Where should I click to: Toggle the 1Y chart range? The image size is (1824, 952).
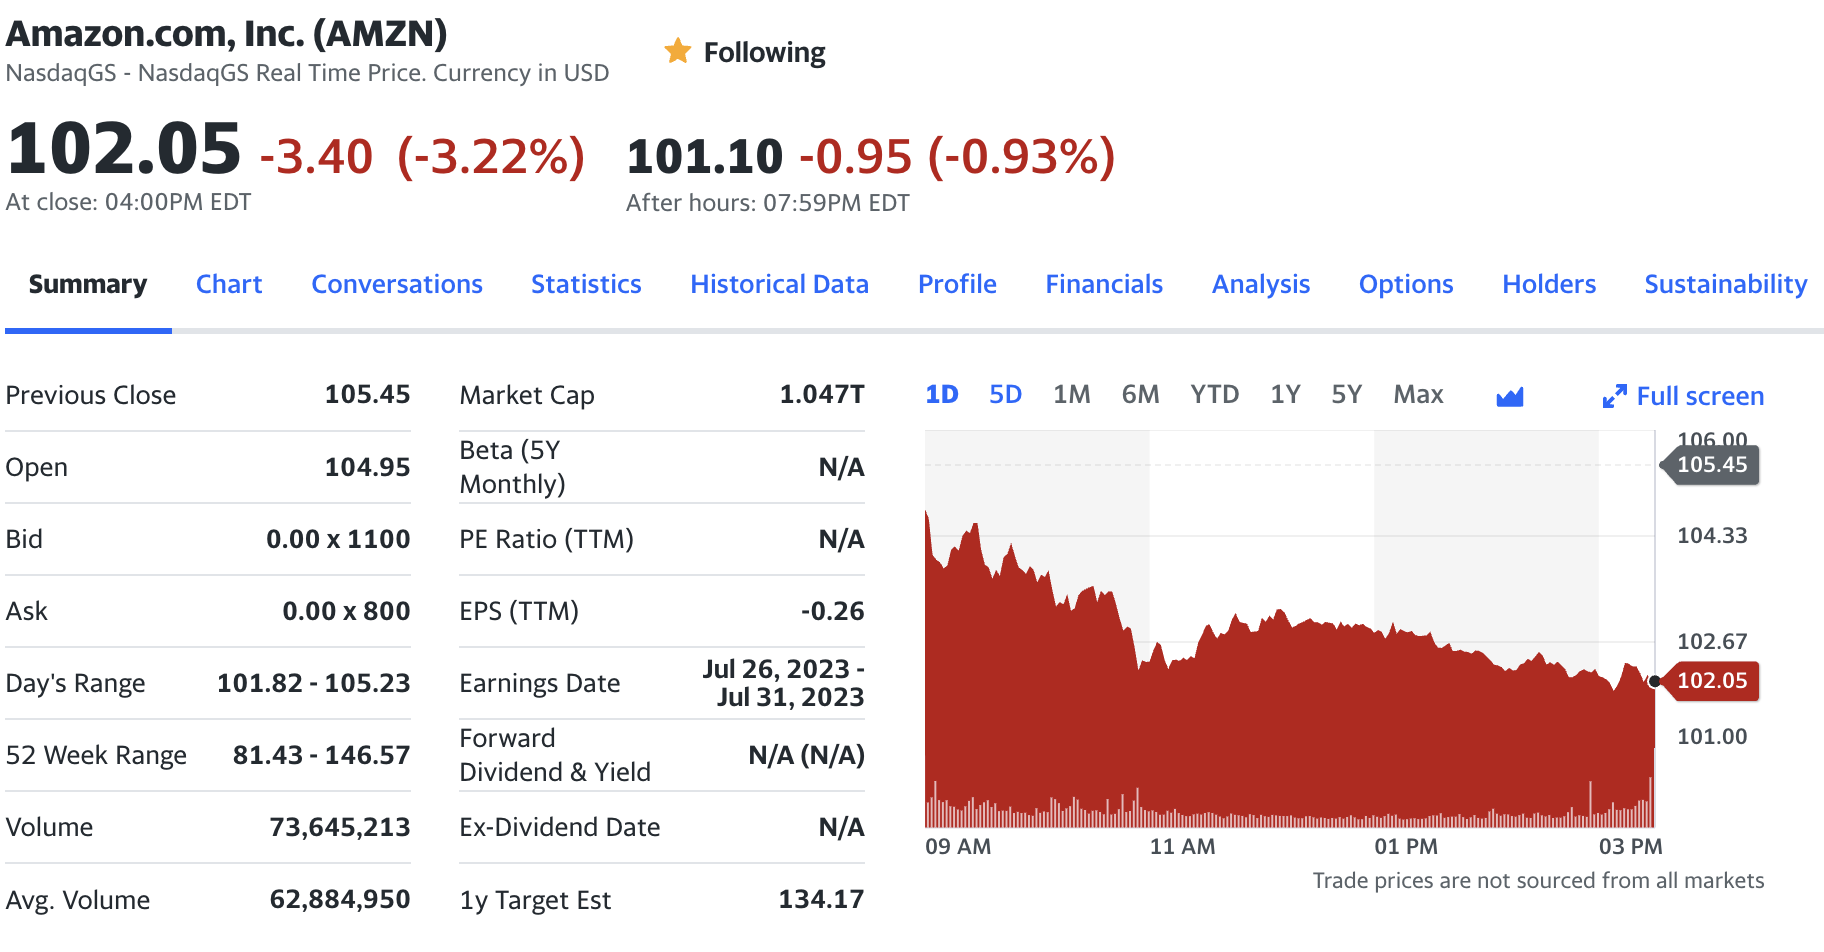pyautogui.click(x=1285, y=394)
